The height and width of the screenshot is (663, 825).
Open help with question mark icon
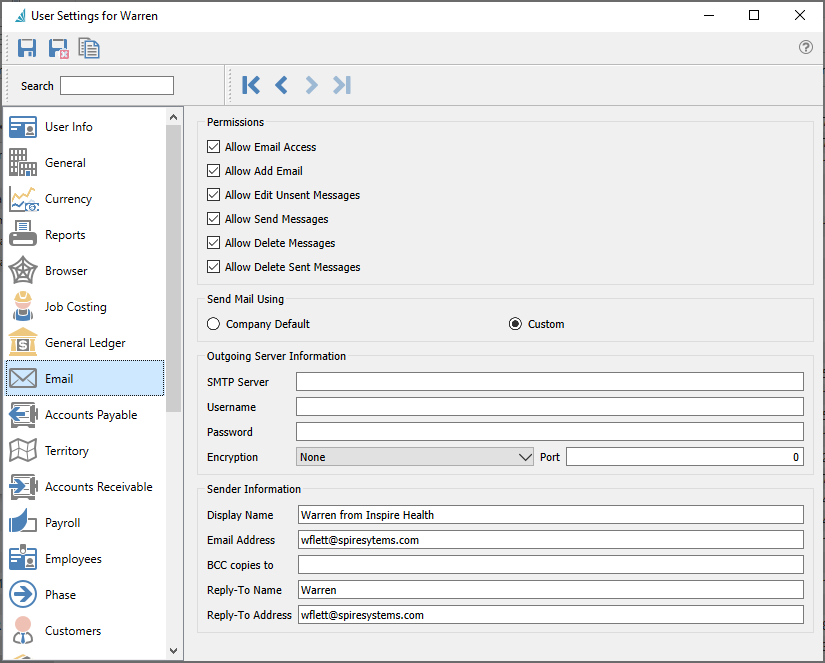pyautogui.click(x=805, y=47)
